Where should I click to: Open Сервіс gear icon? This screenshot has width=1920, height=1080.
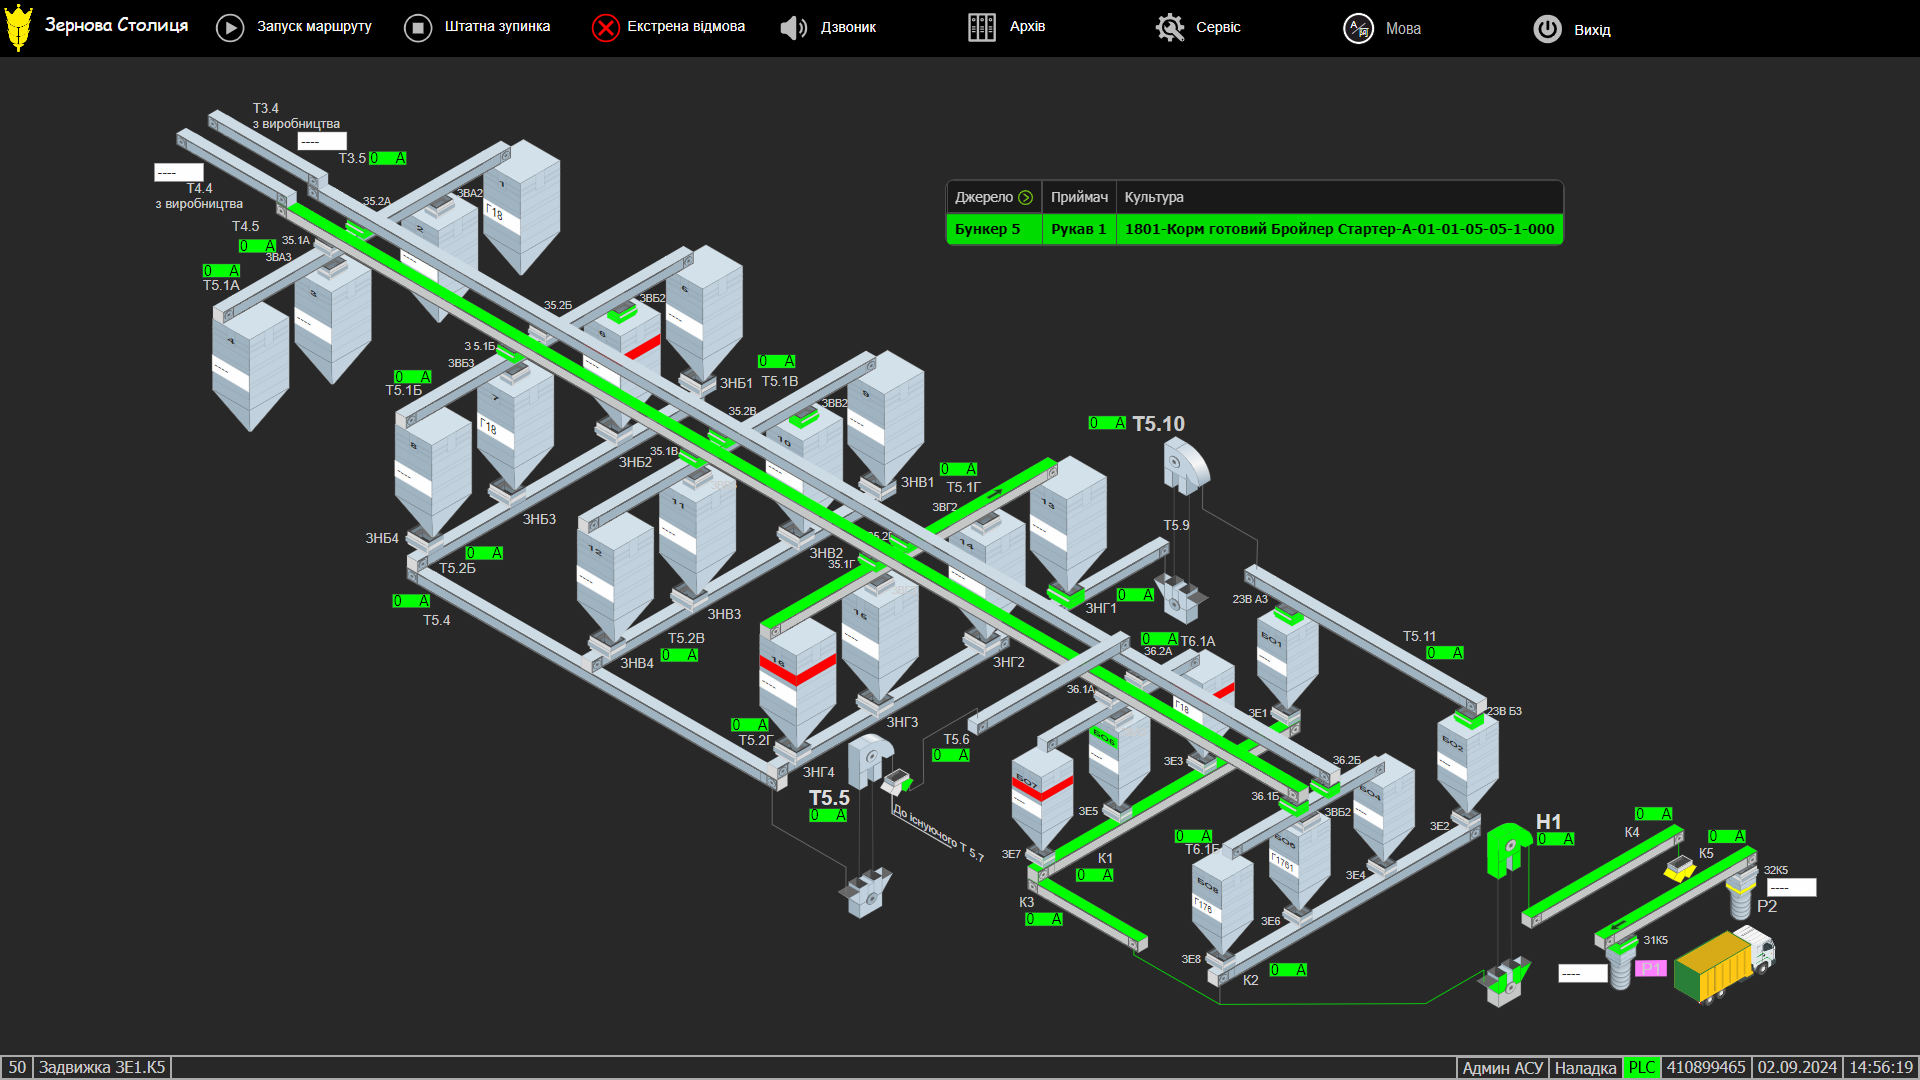(1169, 28)
